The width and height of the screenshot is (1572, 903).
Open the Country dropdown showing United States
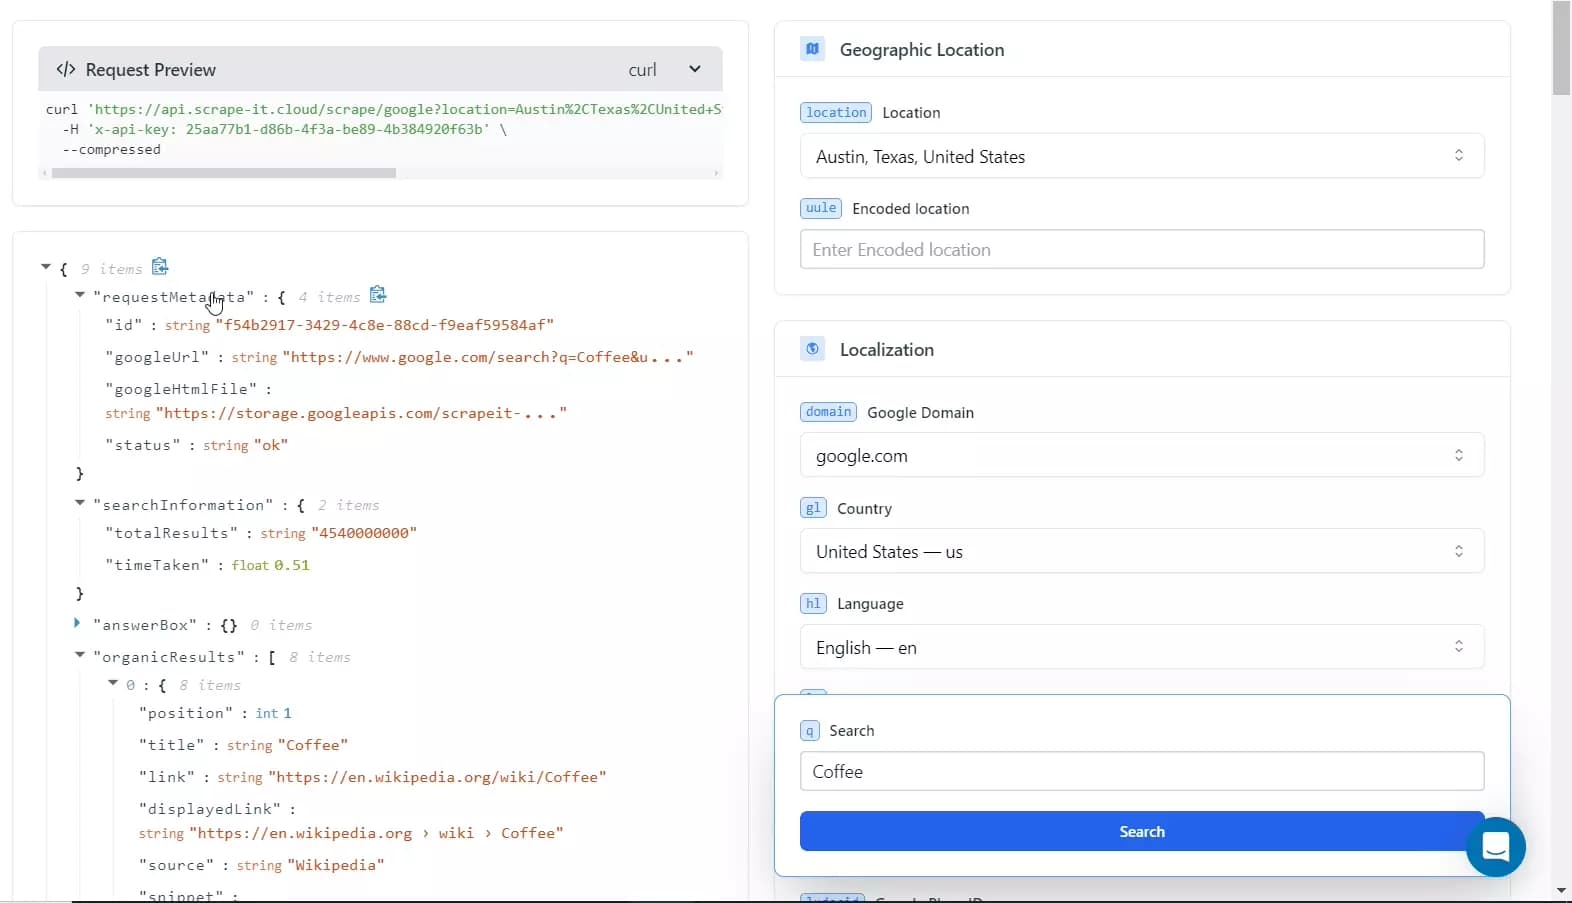(1142, 552)
